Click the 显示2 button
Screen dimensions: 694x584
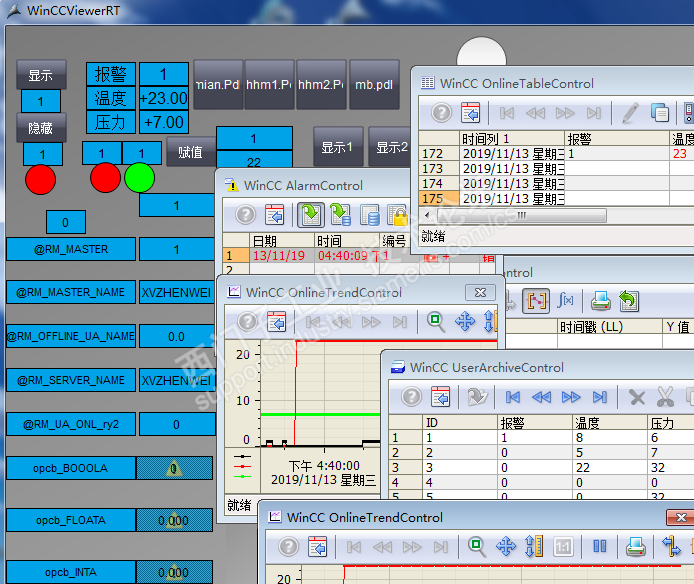pyautogui.click(x=389, y=147)
